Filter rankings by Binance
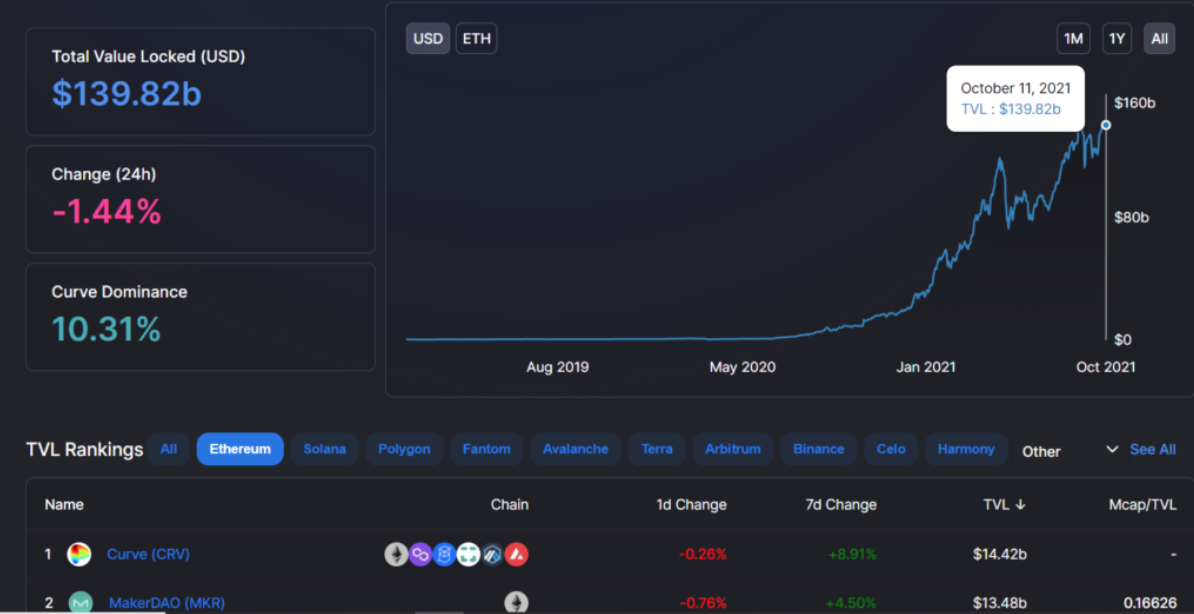The height and width of the screenshot is (614, 1194). coord(819,449)
